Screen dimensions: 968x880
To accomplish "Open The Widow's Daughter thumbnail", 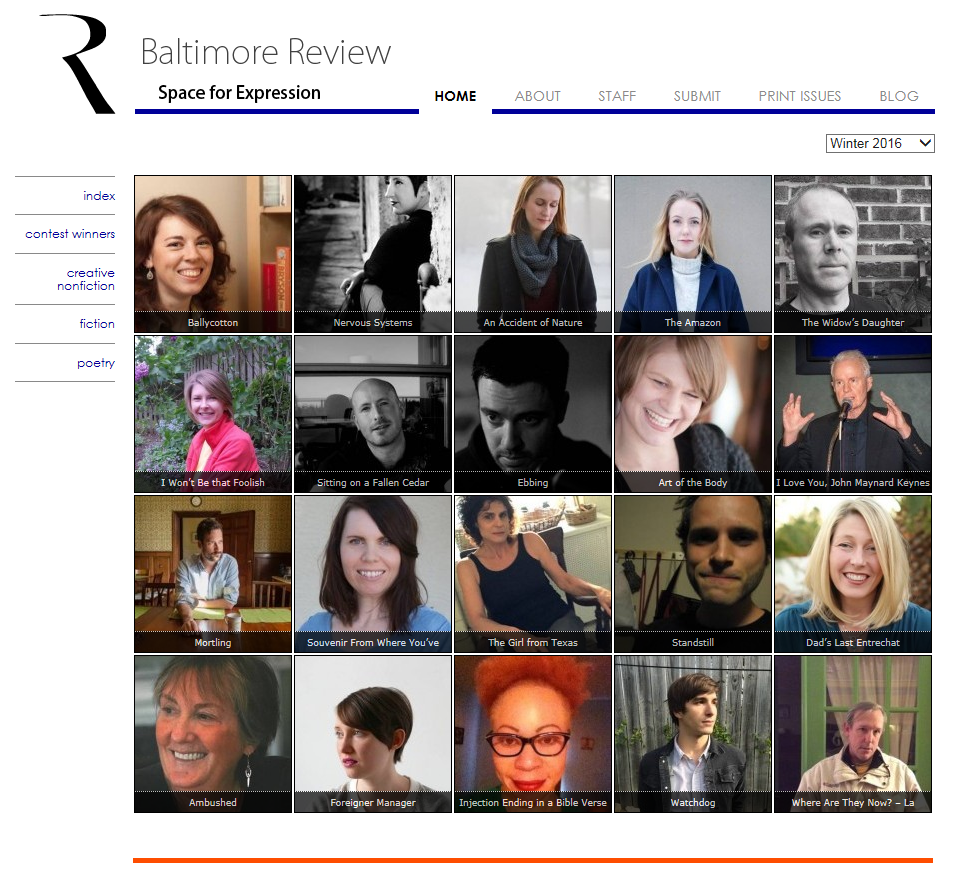I will point(853,254).
